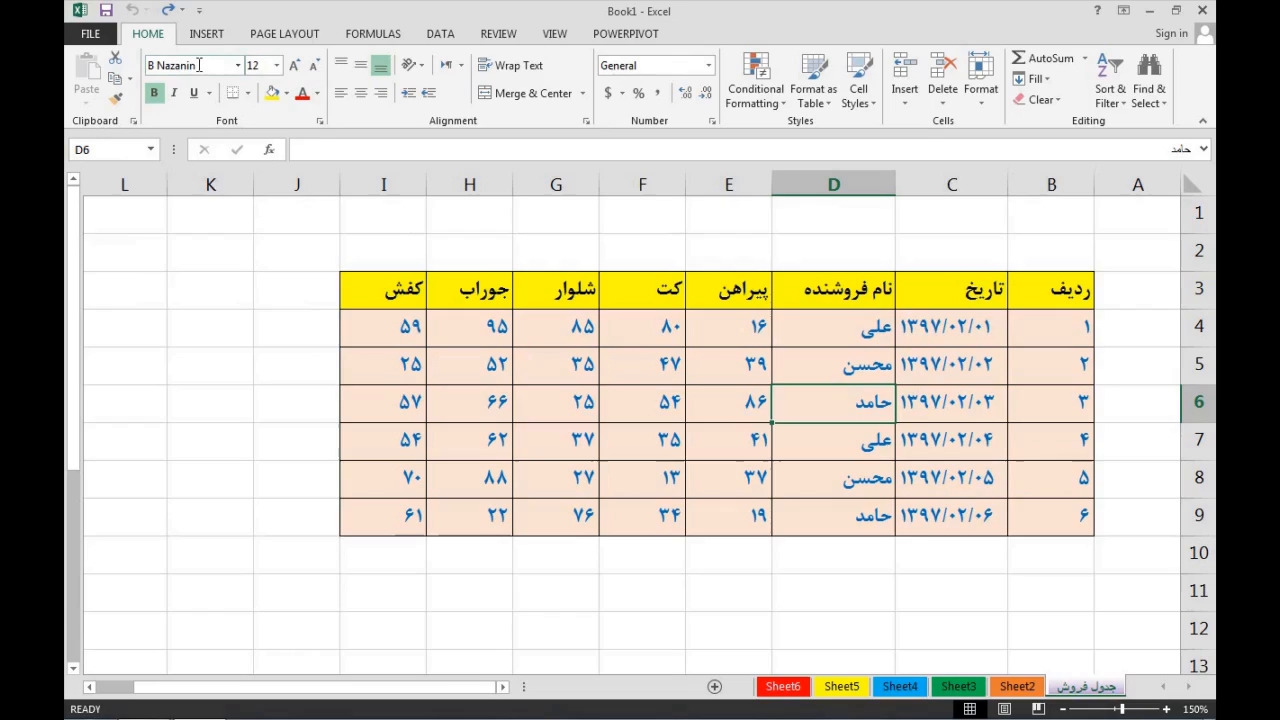Toggle Italic formatting

(x=174, y=93)
